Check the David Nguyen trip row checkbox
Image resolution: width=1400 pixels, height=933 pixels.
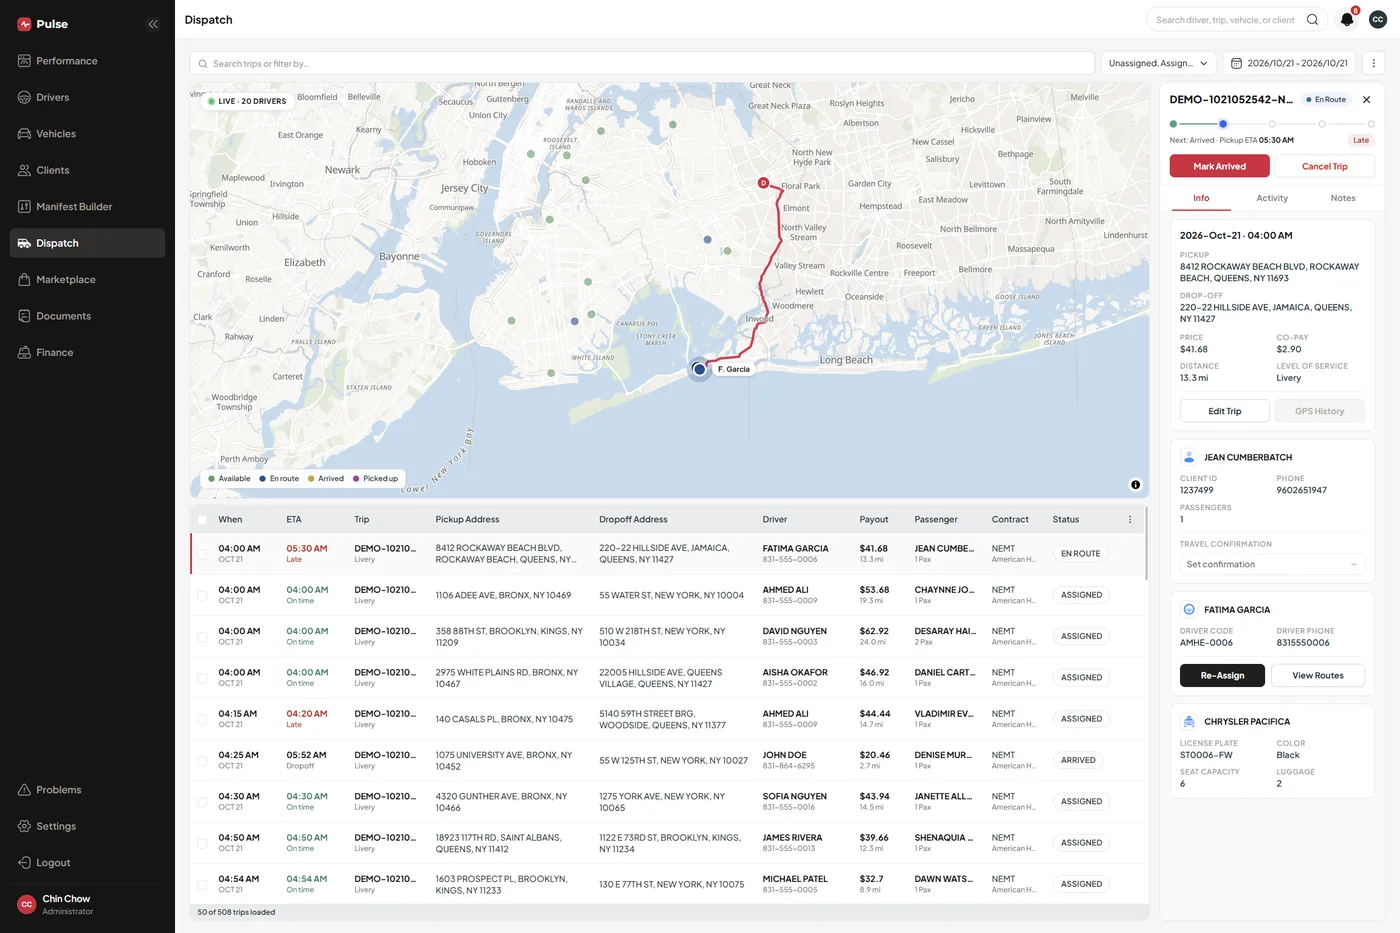pyautogui.click(x=202, y=637)
